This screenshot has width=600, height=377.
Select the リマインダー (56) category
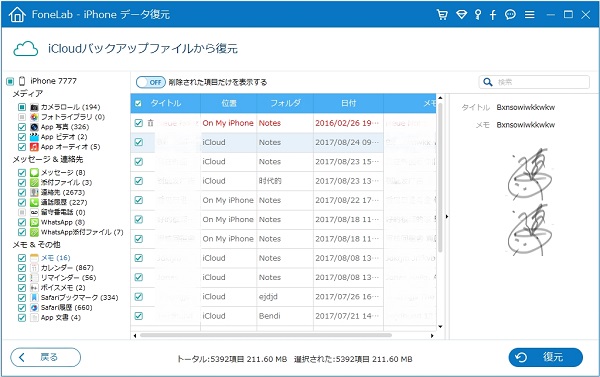coord(68,277)
